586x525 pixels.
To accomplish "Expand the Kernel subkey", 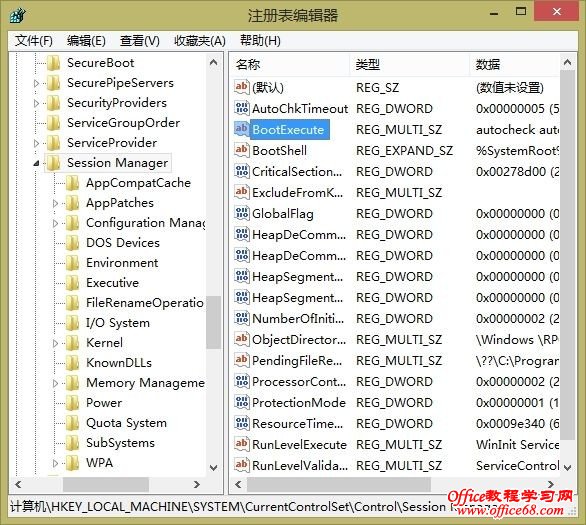I will pyautogui.click(x=55, y=343).
